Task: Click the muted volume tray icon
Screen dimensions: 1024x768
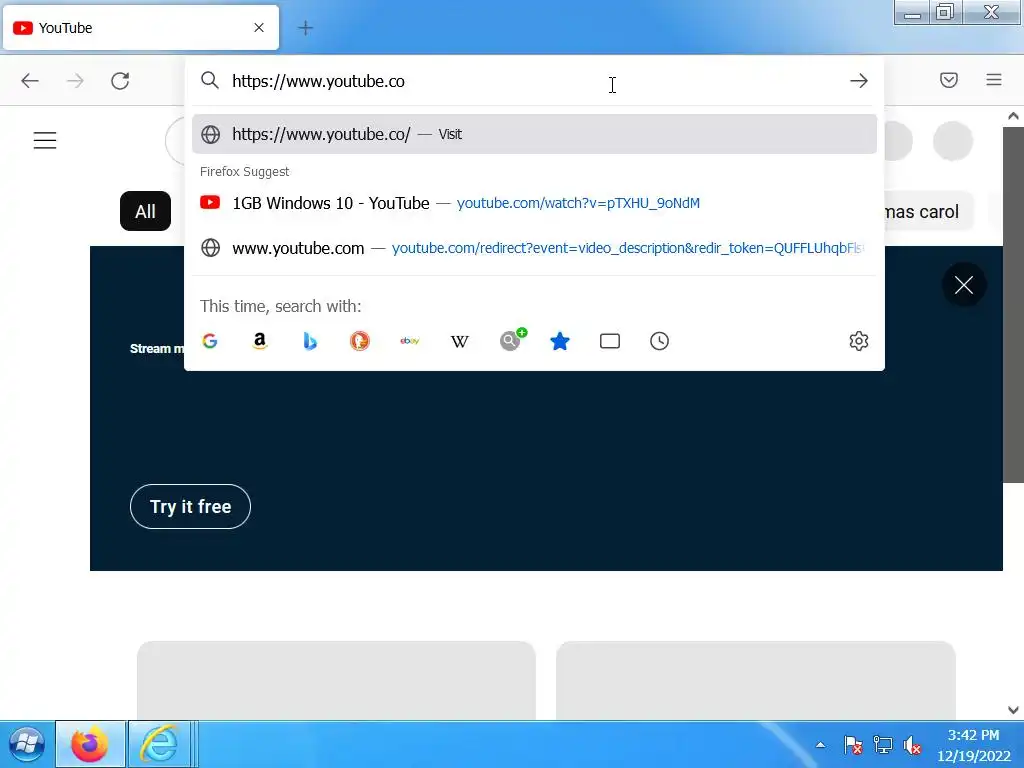Action: tap(912, 745)
